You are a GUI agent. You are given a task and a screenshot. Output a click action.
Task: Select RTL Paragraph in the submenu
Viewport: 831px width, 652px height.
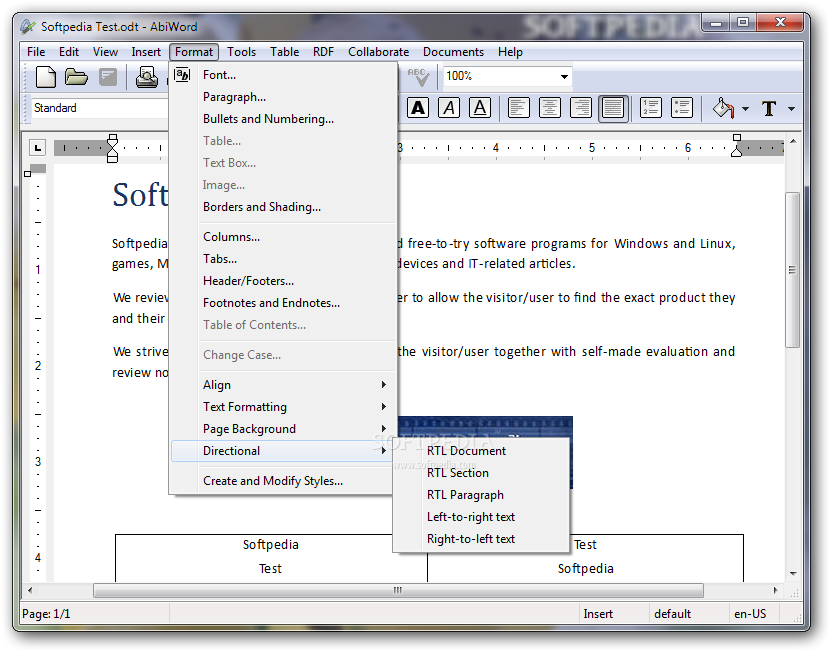[x=481, y=495]
